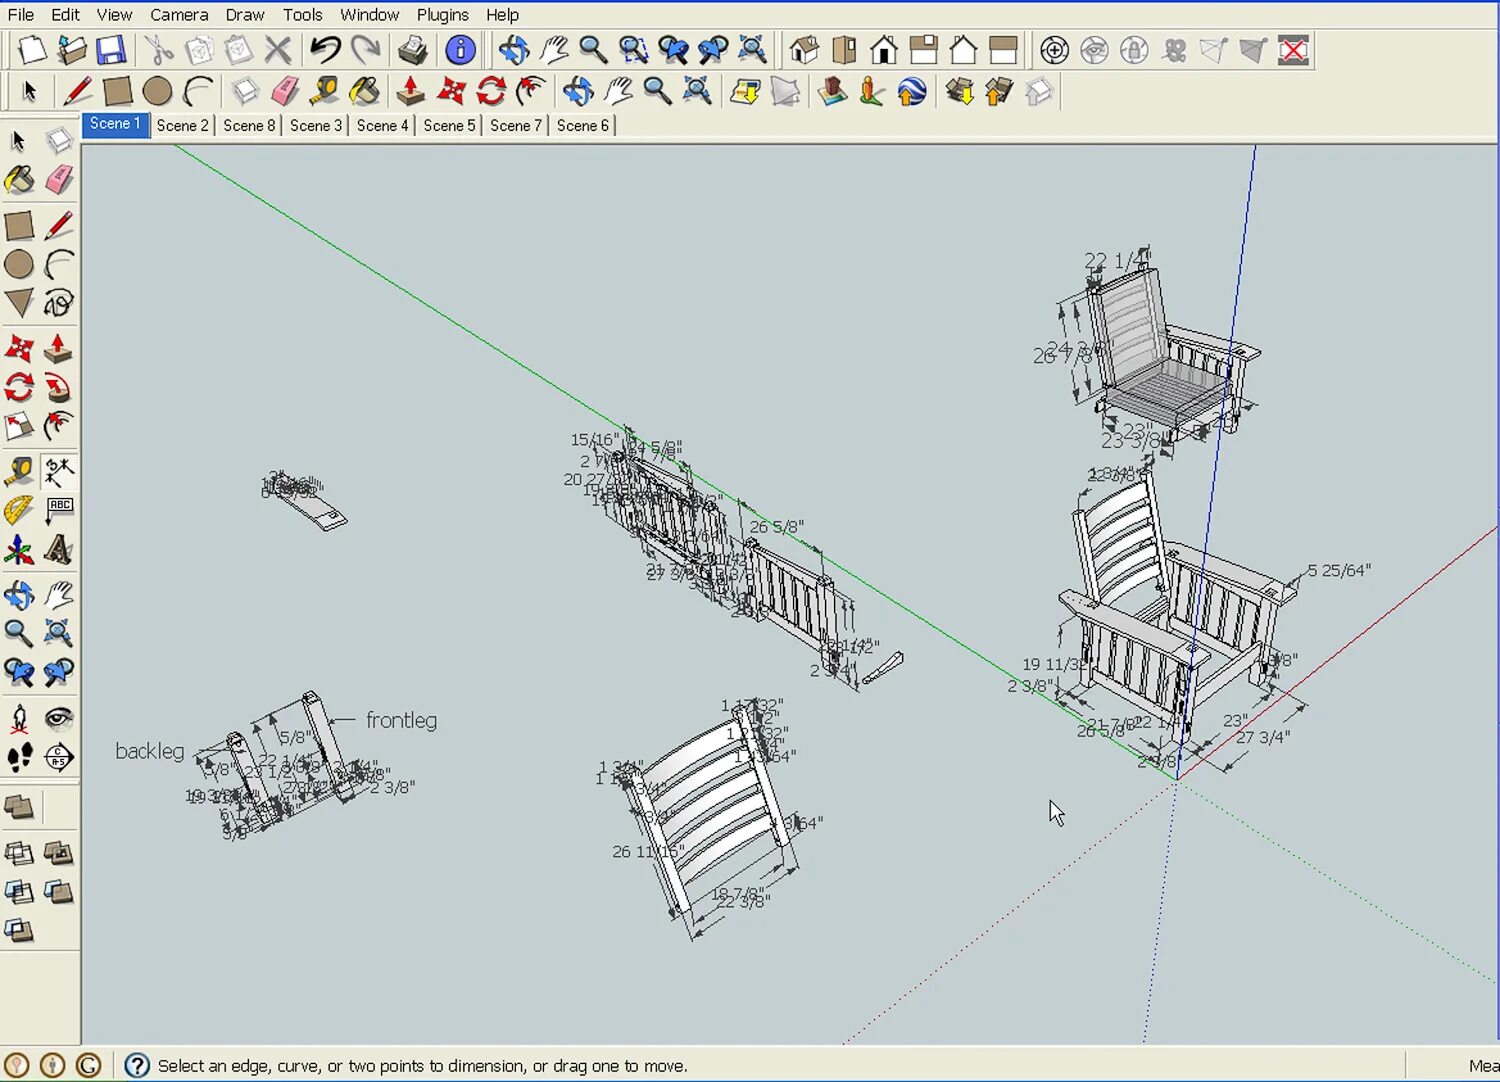Select Move tool in left palette
Image resolution: width=1500 pixels, height=1082 pixels.
(x=19, y=348)
